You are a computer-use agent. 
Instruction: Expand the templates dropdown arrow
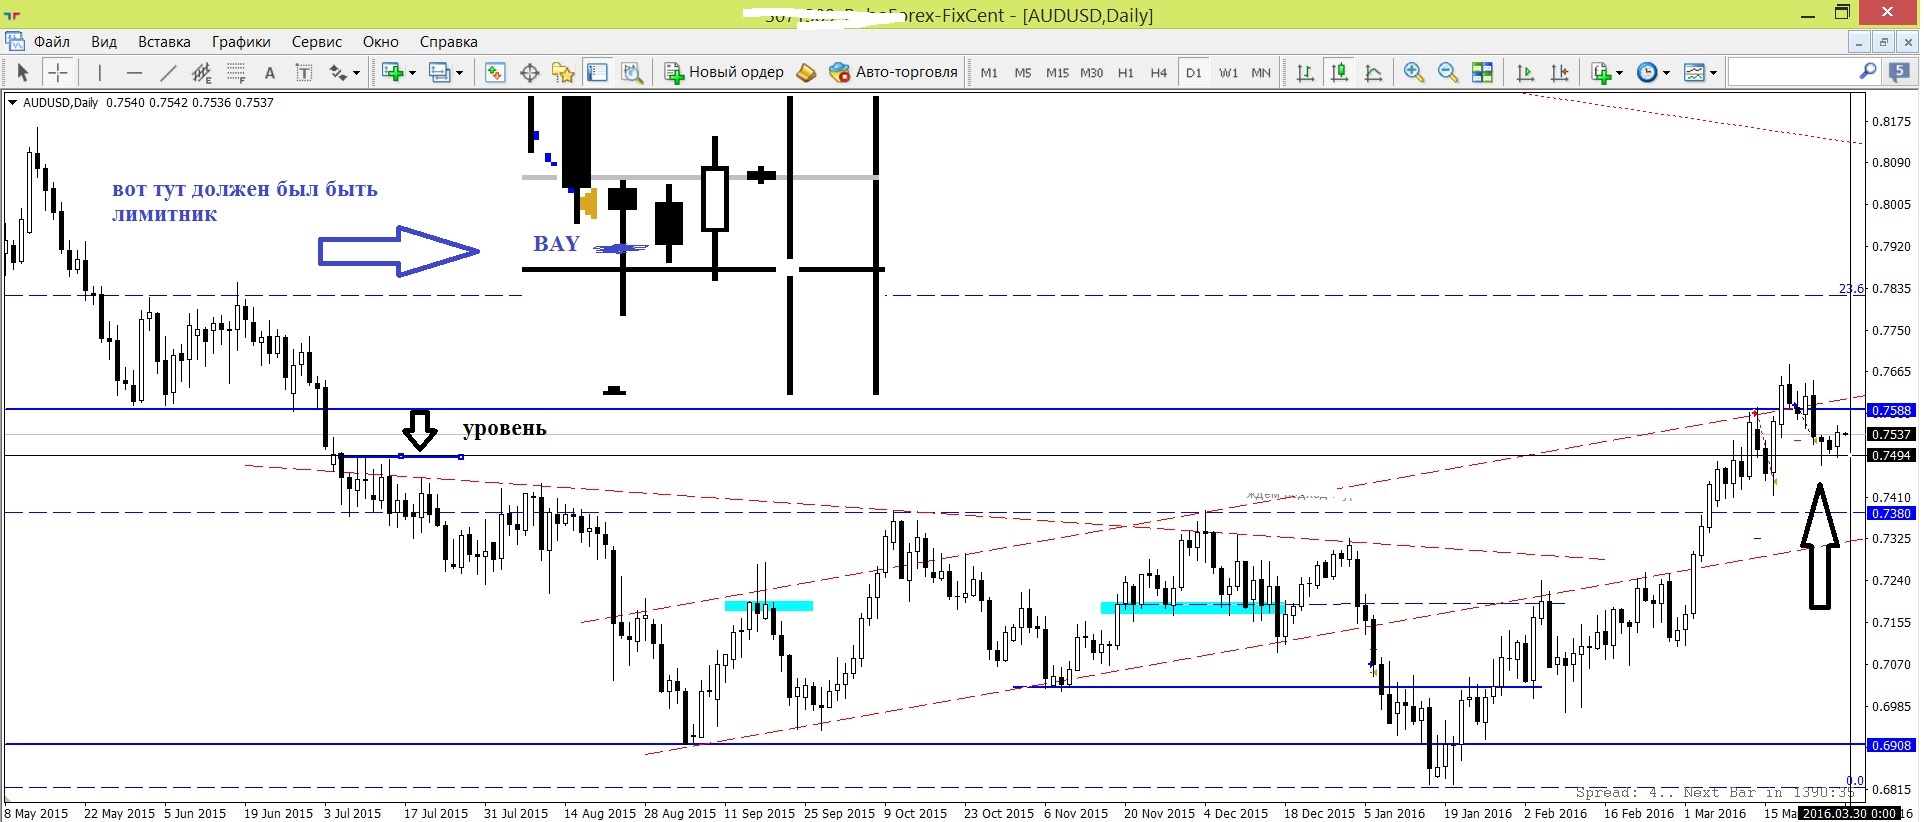point(1713,72)
